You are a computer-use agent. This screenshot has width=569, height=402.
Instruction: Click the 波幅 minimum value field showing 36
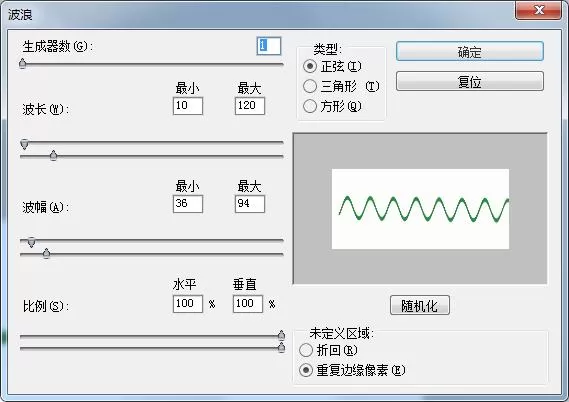pyautogui.click(x=188, y=204)
